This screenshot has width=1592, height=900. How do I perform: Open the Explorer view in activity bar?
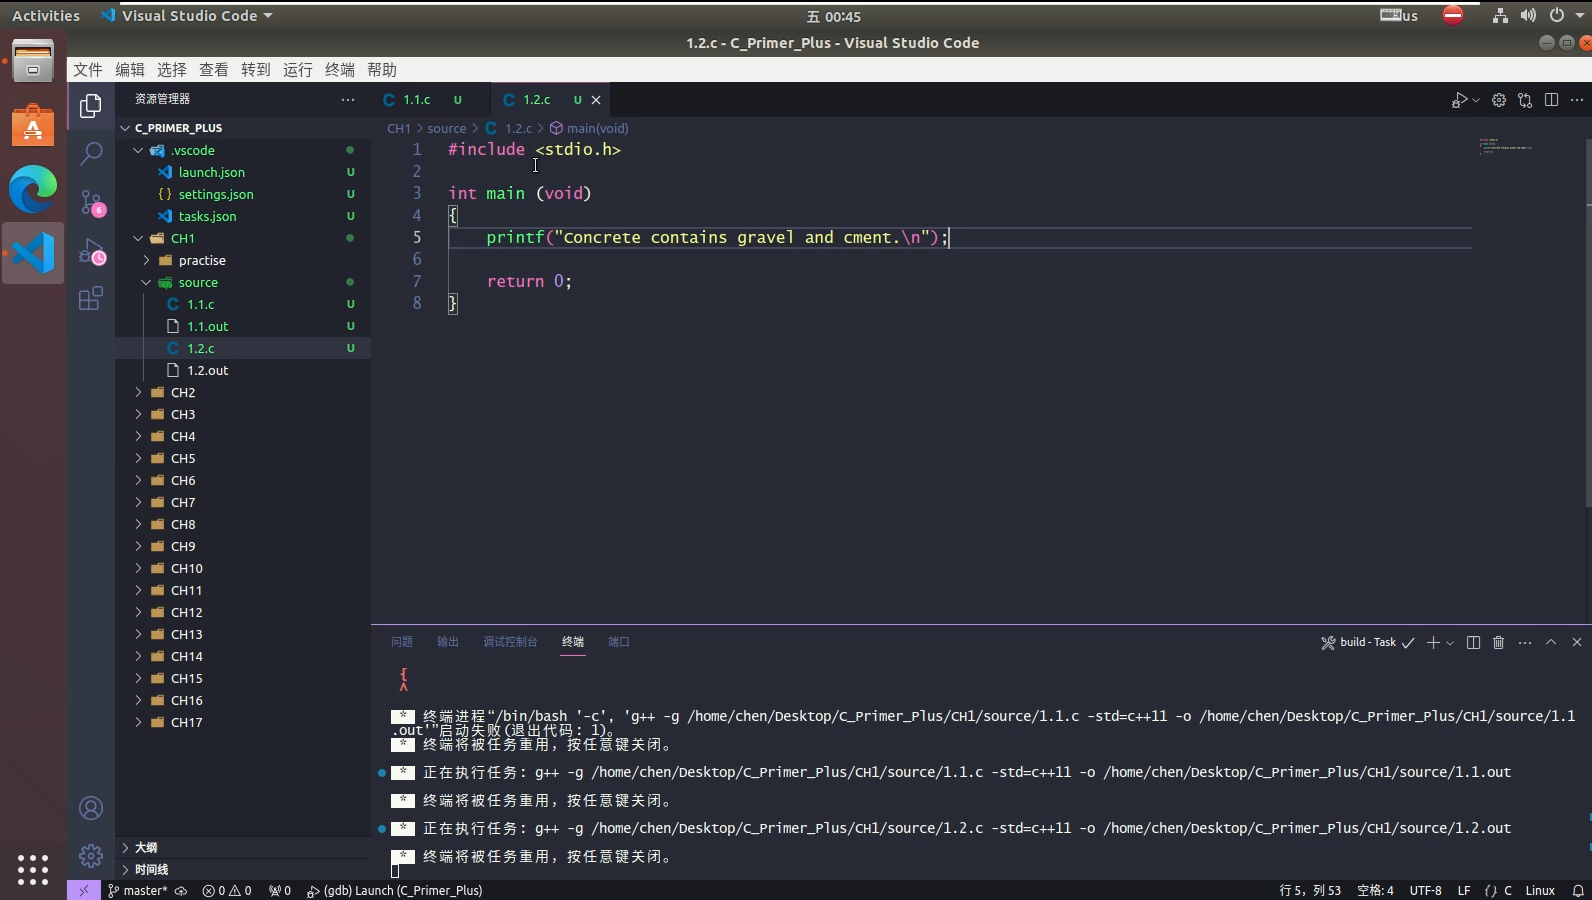tap(91, 106)
